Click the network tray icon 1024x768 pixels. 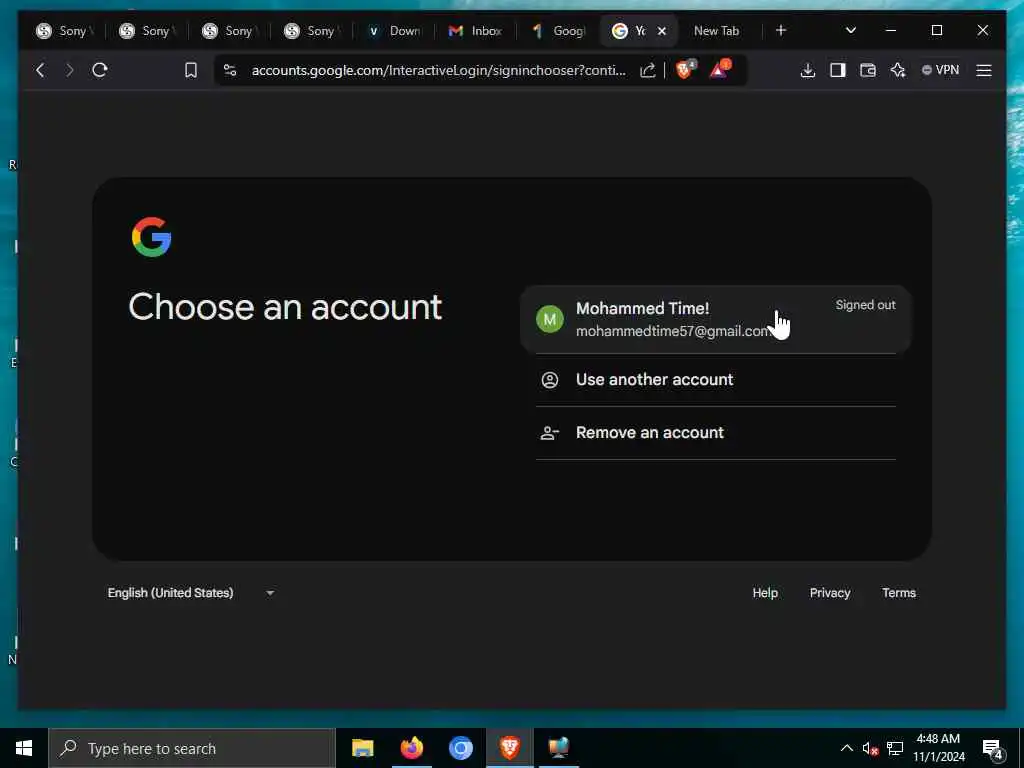(895, 748)
